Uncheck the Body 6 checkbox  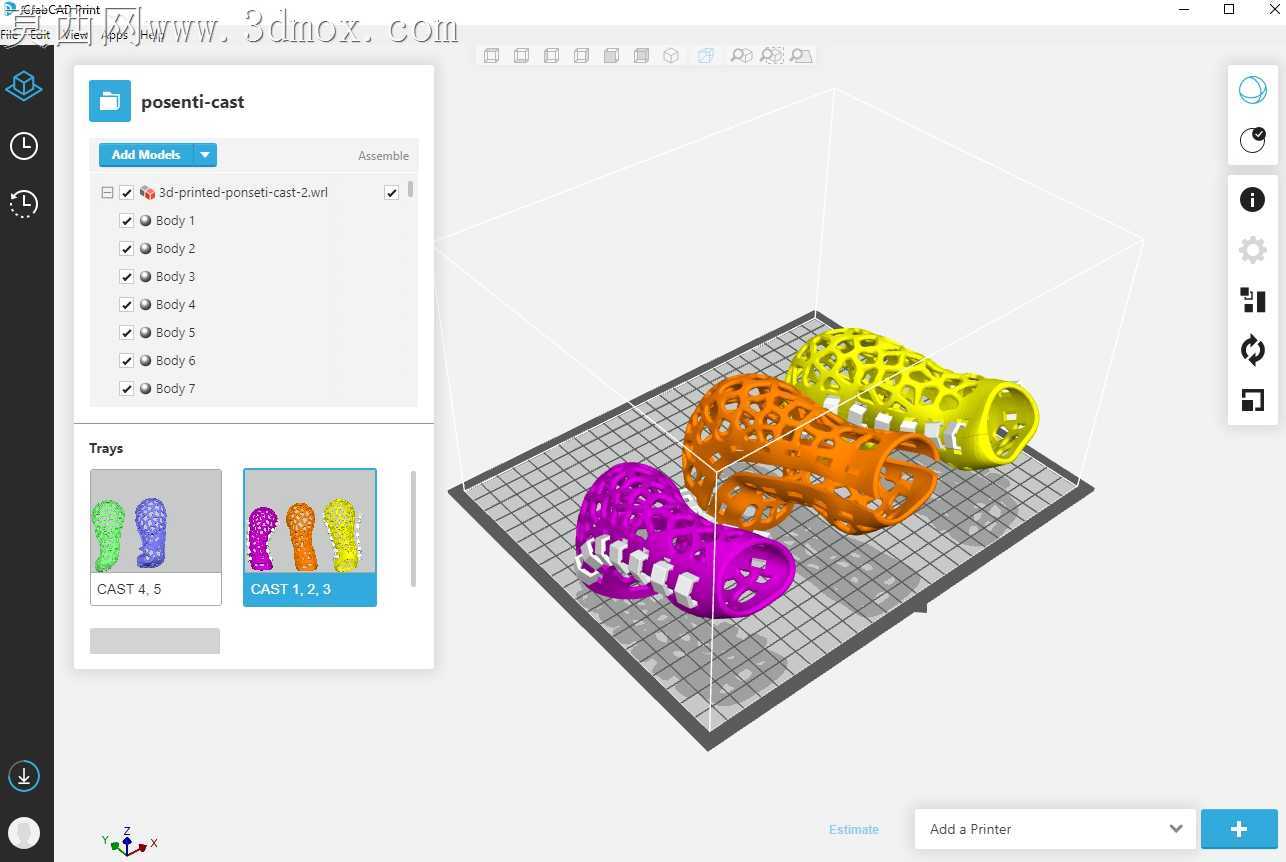tap(127, 361)
